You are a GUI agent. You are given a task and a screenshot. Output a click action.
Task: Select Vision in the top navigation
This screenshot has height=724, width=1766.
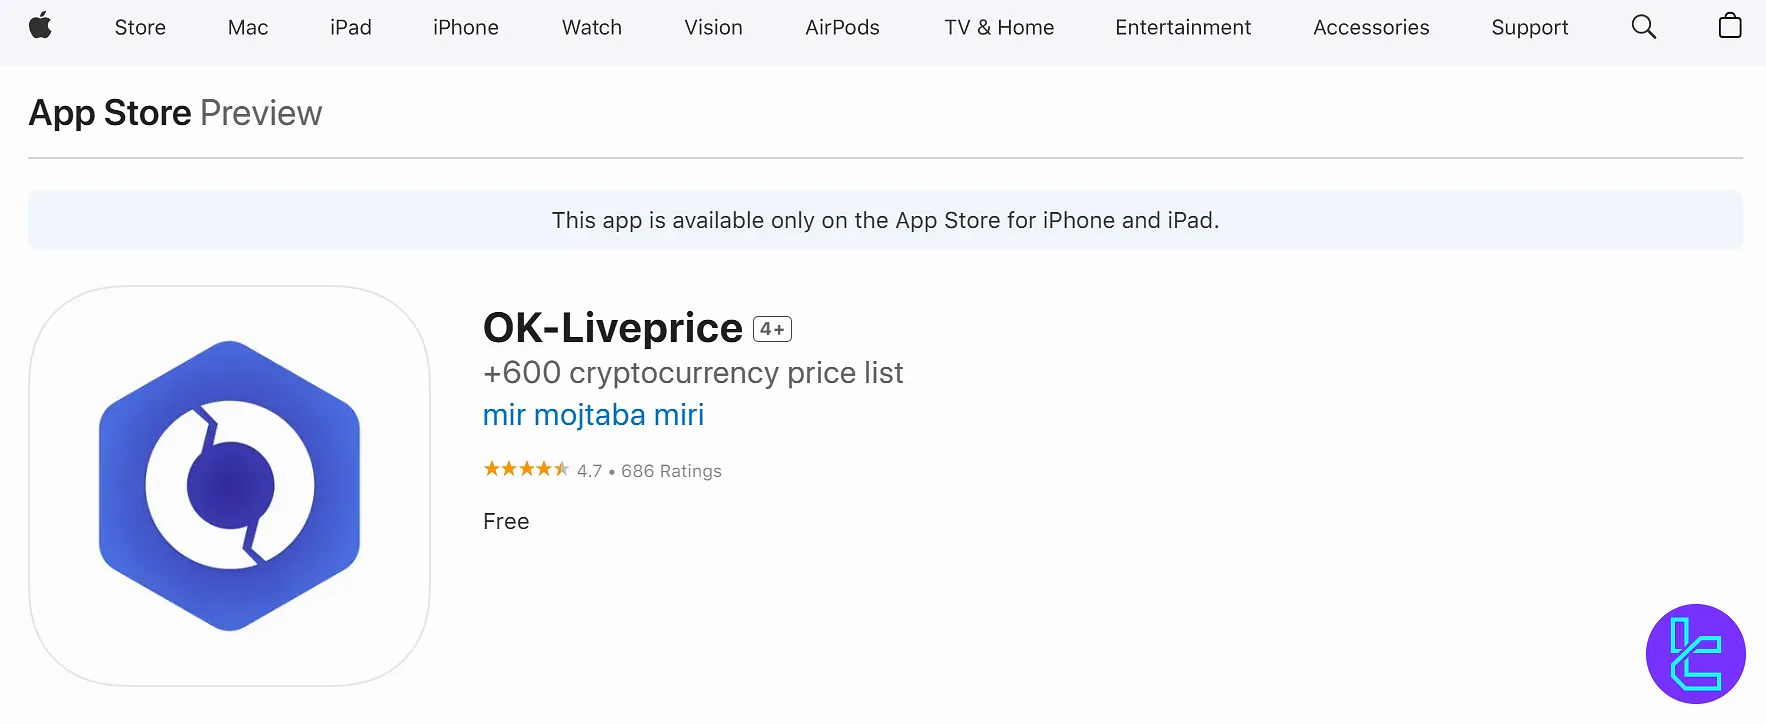tap(713, 28)
